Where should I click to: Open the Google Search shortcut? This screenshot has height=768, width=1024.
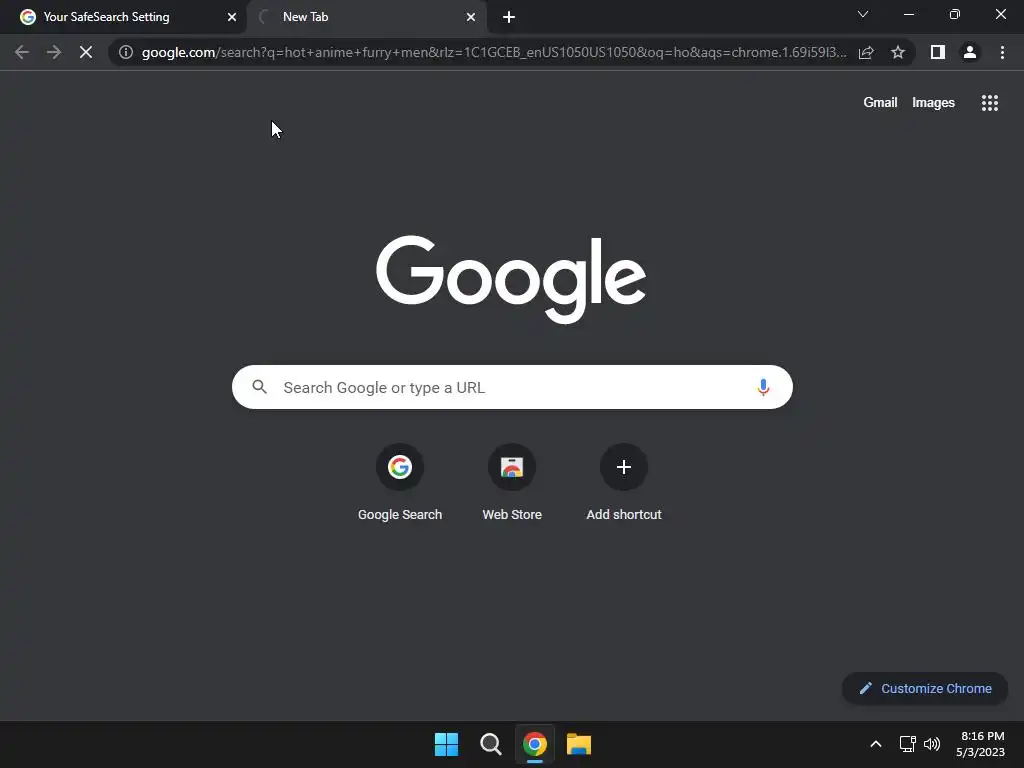coord(400,482)
